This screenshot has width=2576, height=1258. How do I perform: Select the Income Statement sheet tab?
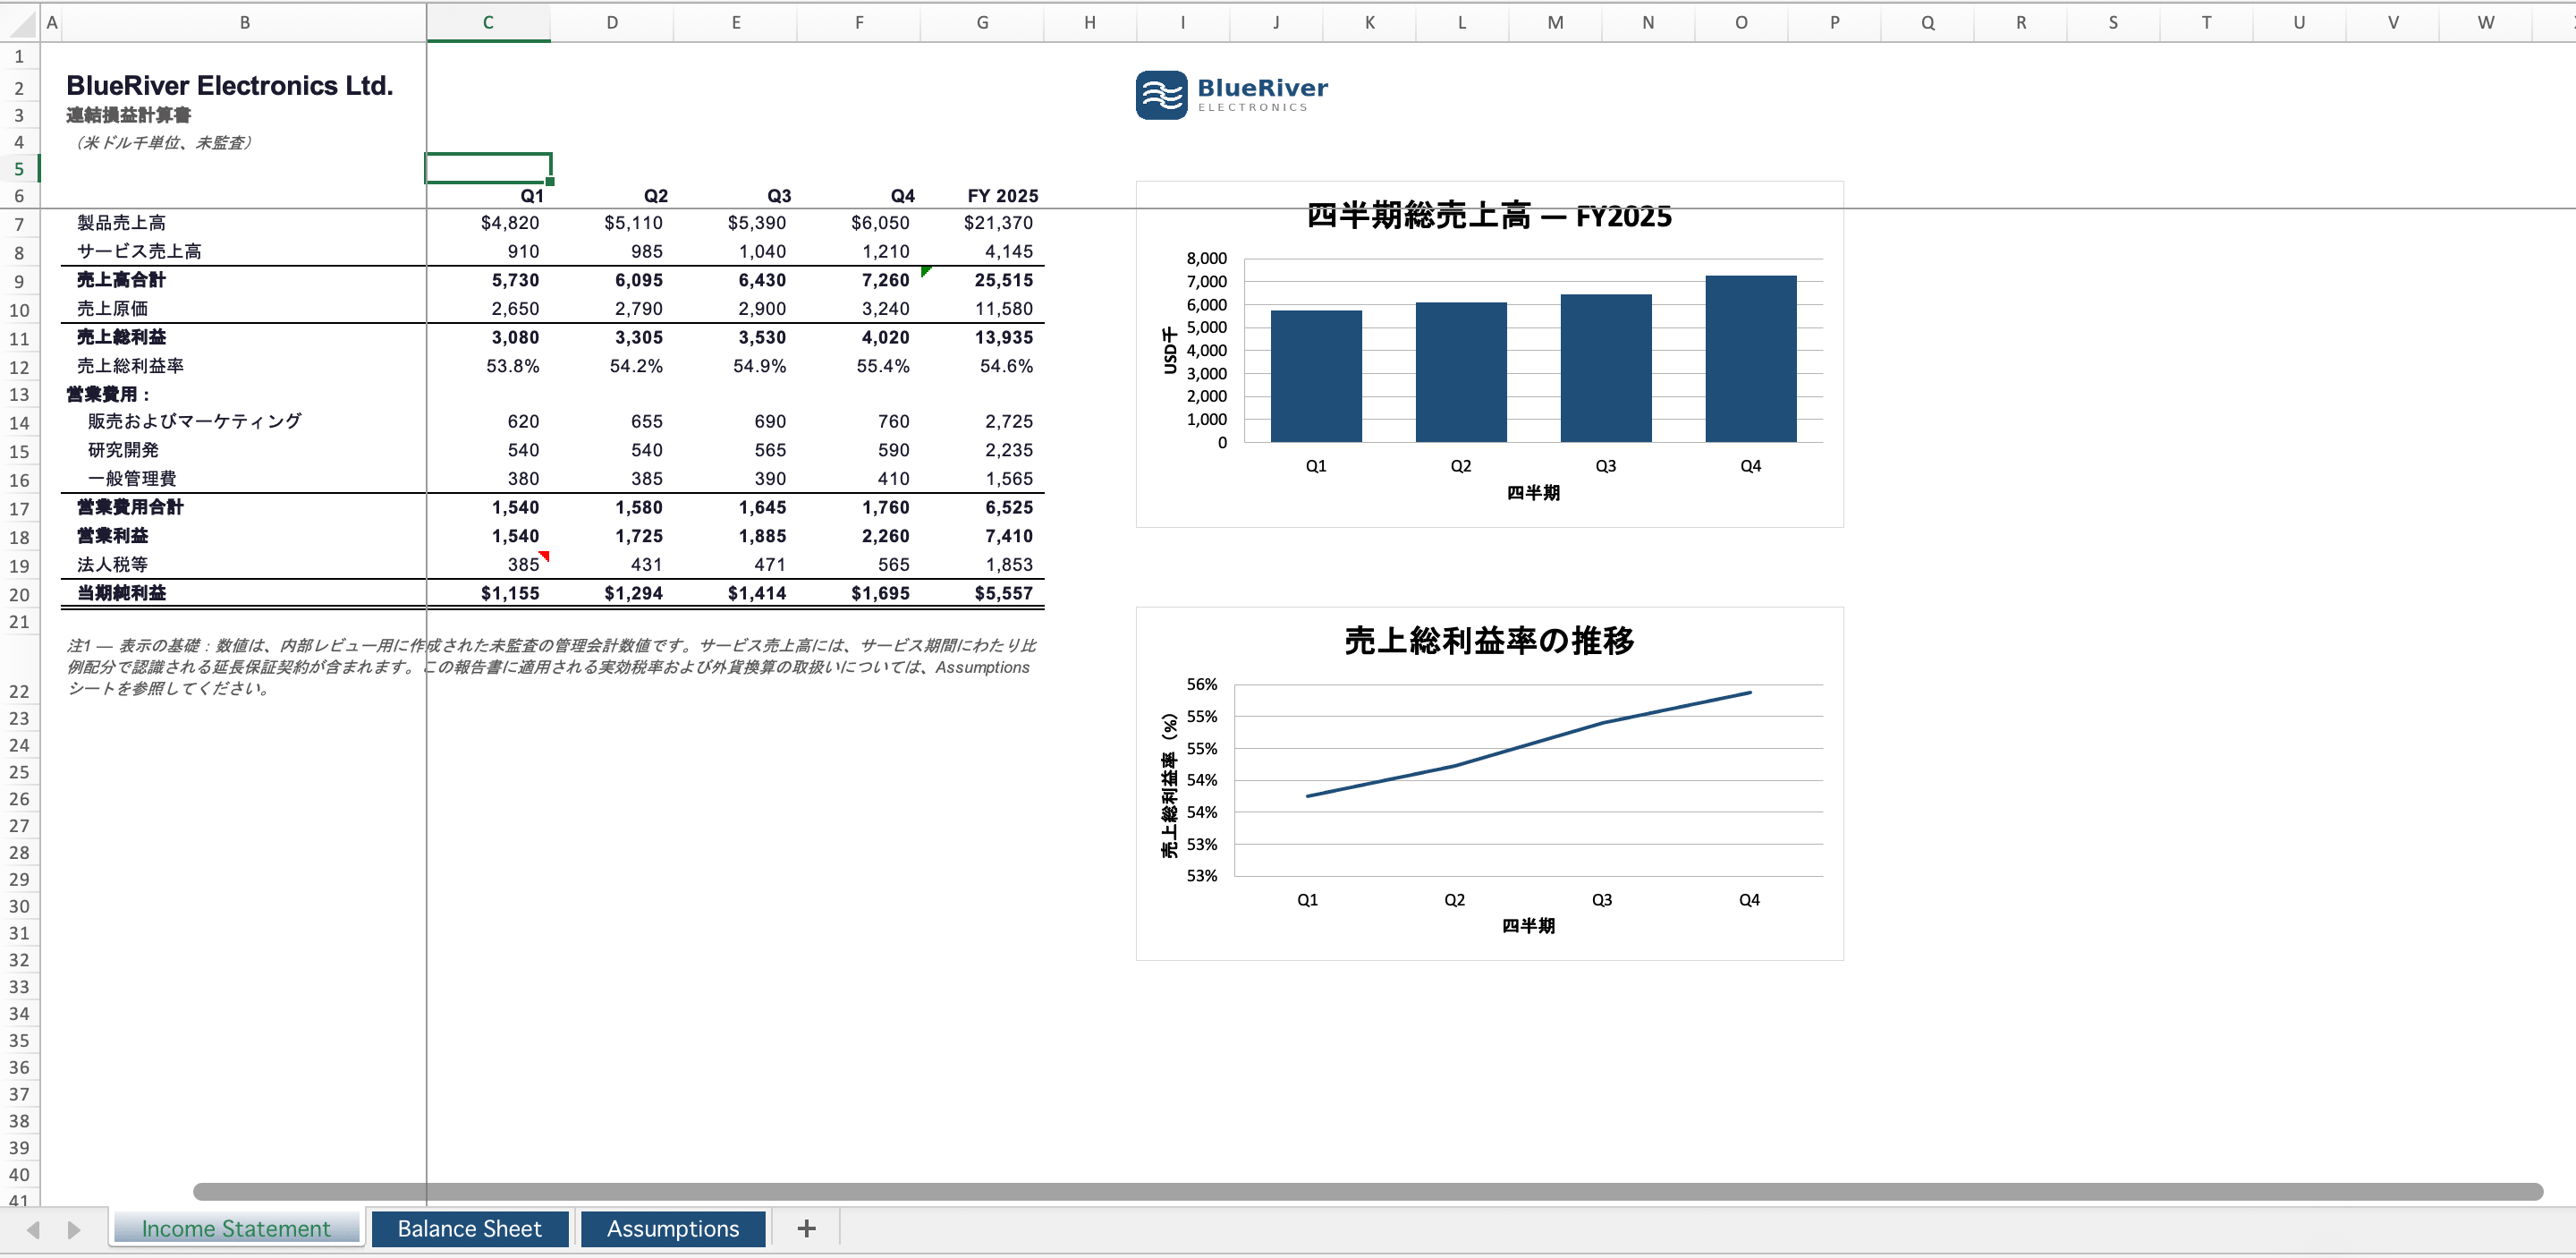[x=236, y=1228]
